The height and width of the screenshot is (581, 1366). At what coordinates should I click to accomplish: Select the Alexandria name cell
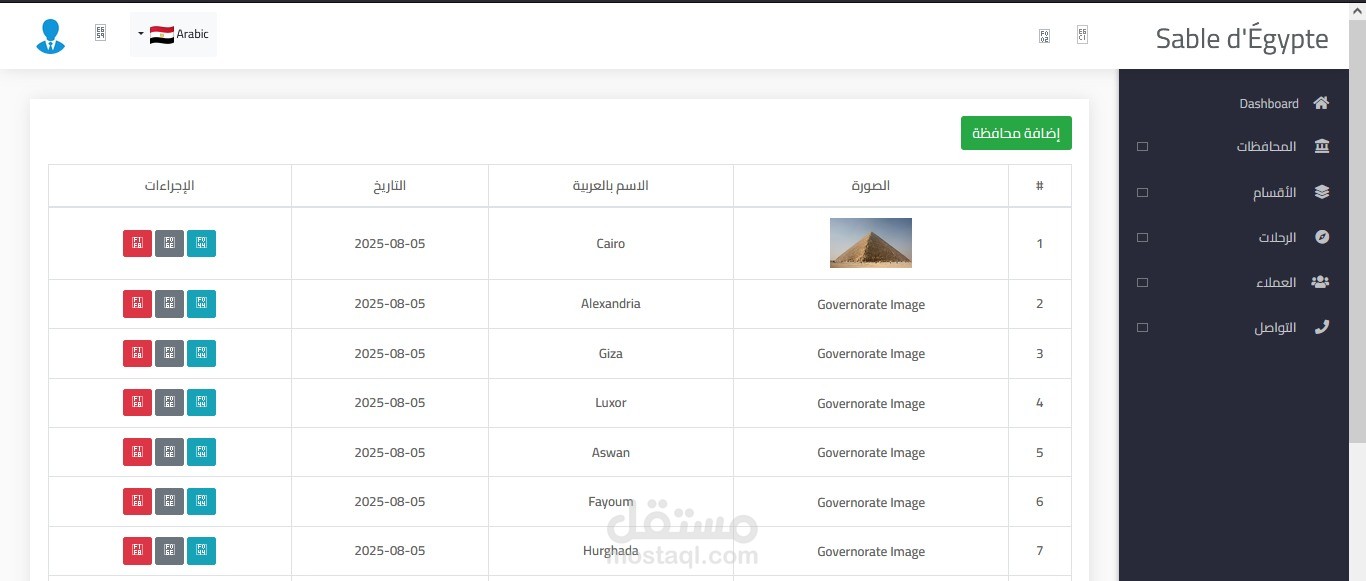pyautogui.click(x=611, y=304)
